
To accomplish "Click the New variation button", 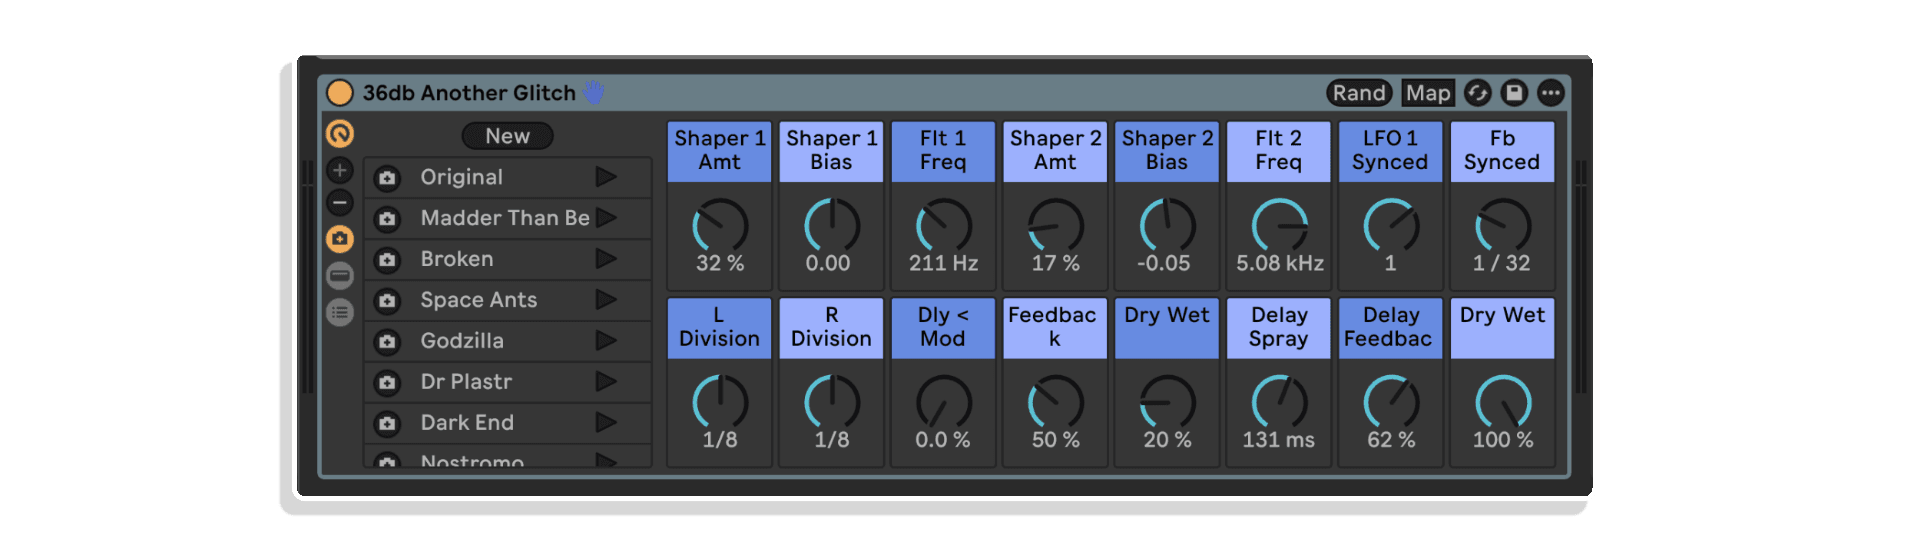I will click(508, 136).
